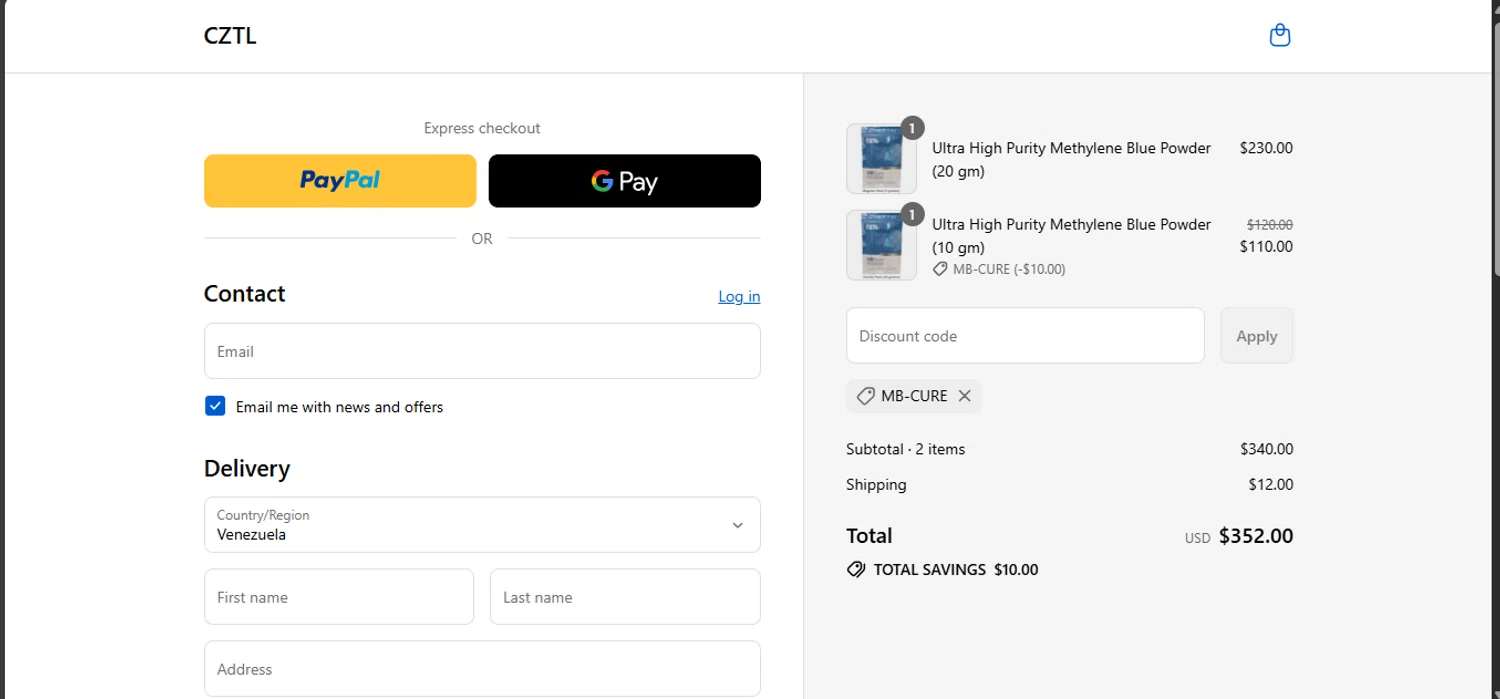Screen dimensions: 1500x699
Task: Click quantity badge on 20 gm item
Action: pos(912,128)
